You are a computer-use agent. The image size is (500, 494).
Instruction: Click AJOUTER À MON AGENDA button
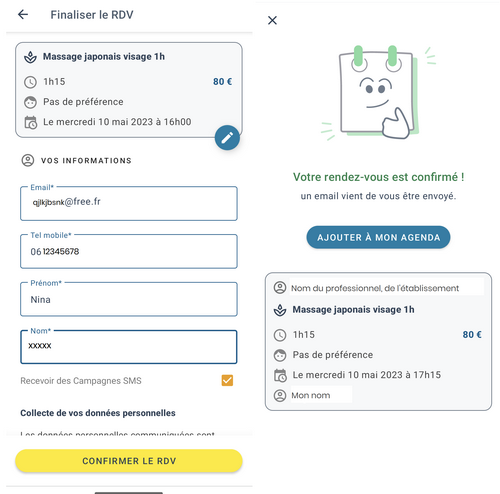(x=378, y=237)
